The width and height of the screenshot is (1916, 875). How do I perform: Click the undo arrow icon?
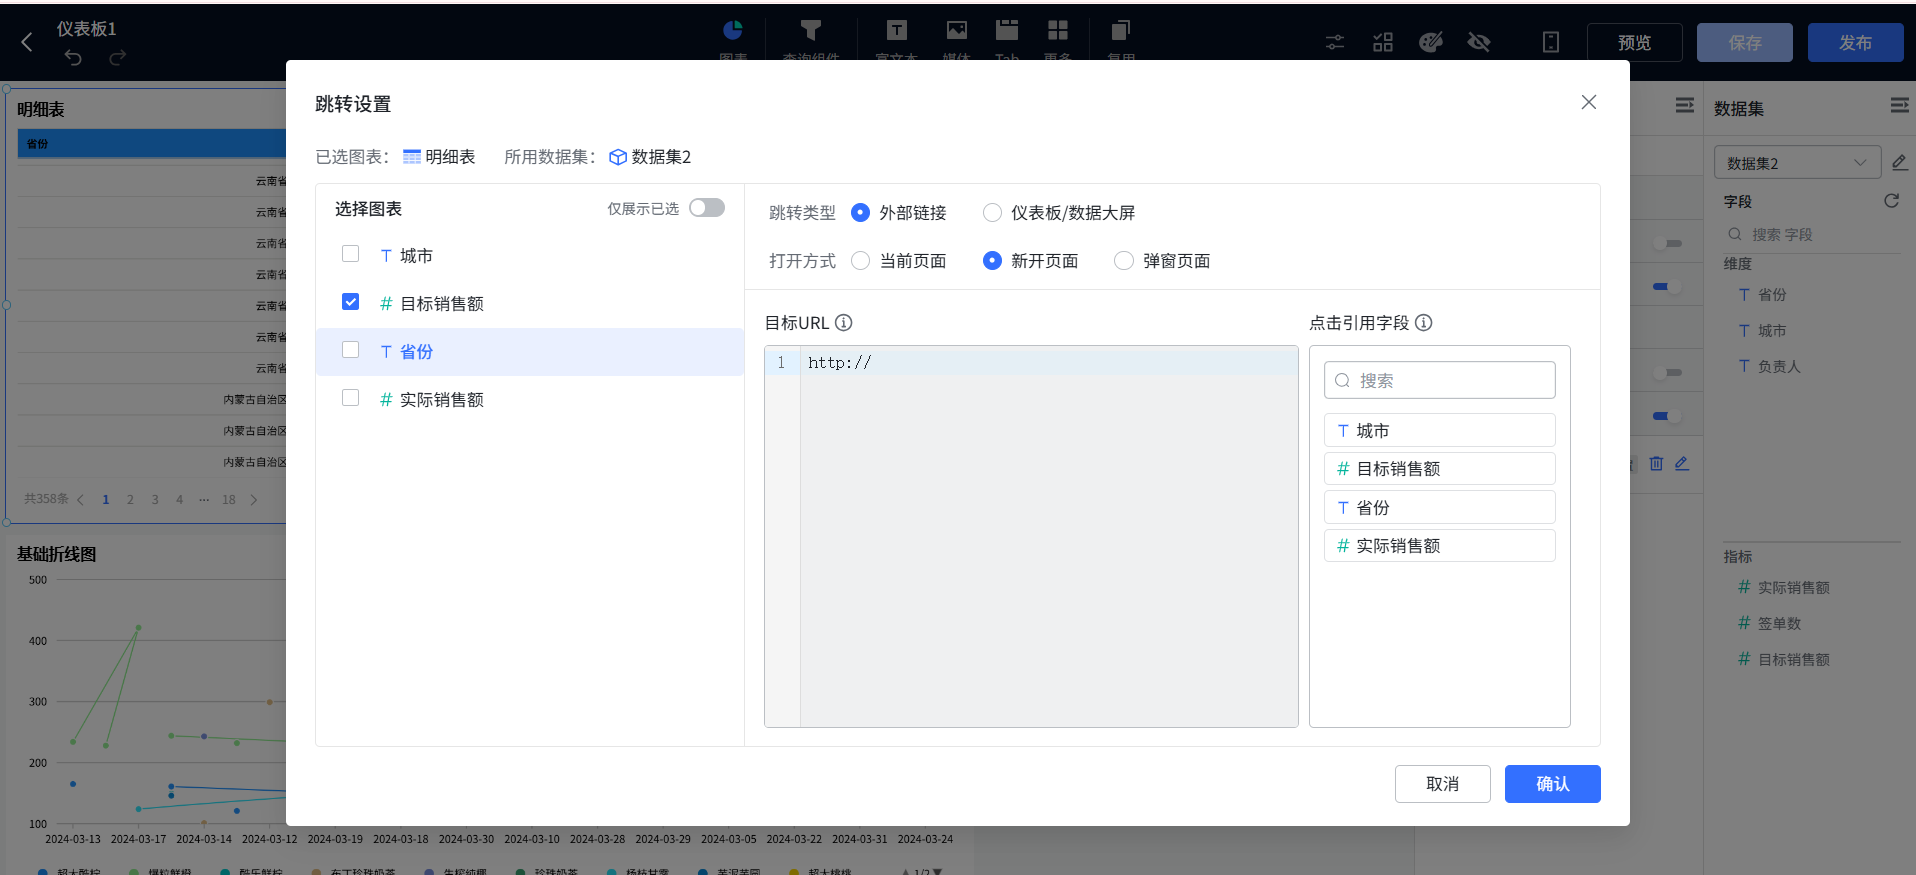(73, 58)
